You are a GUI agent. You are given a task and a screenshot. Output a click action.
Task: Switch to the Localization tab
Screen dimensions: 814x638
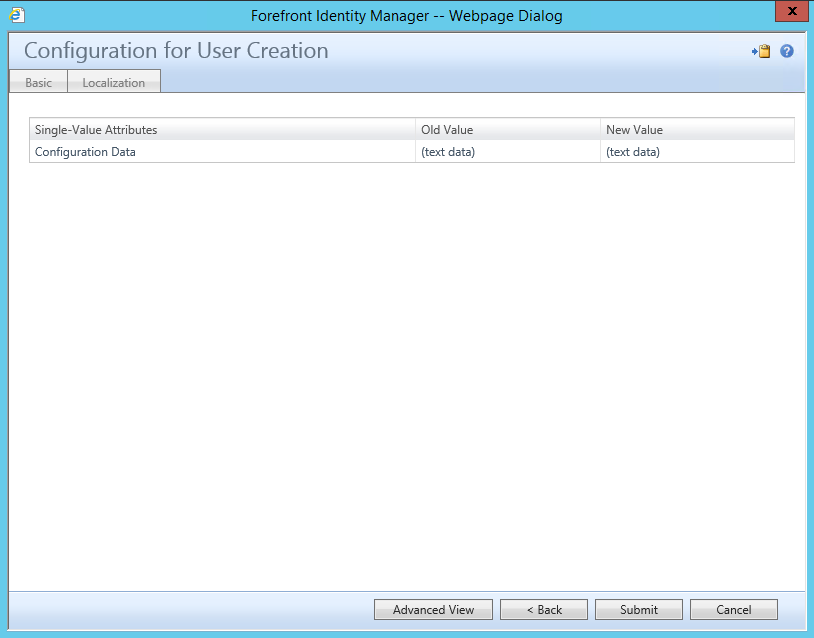(x=114, y=83)
